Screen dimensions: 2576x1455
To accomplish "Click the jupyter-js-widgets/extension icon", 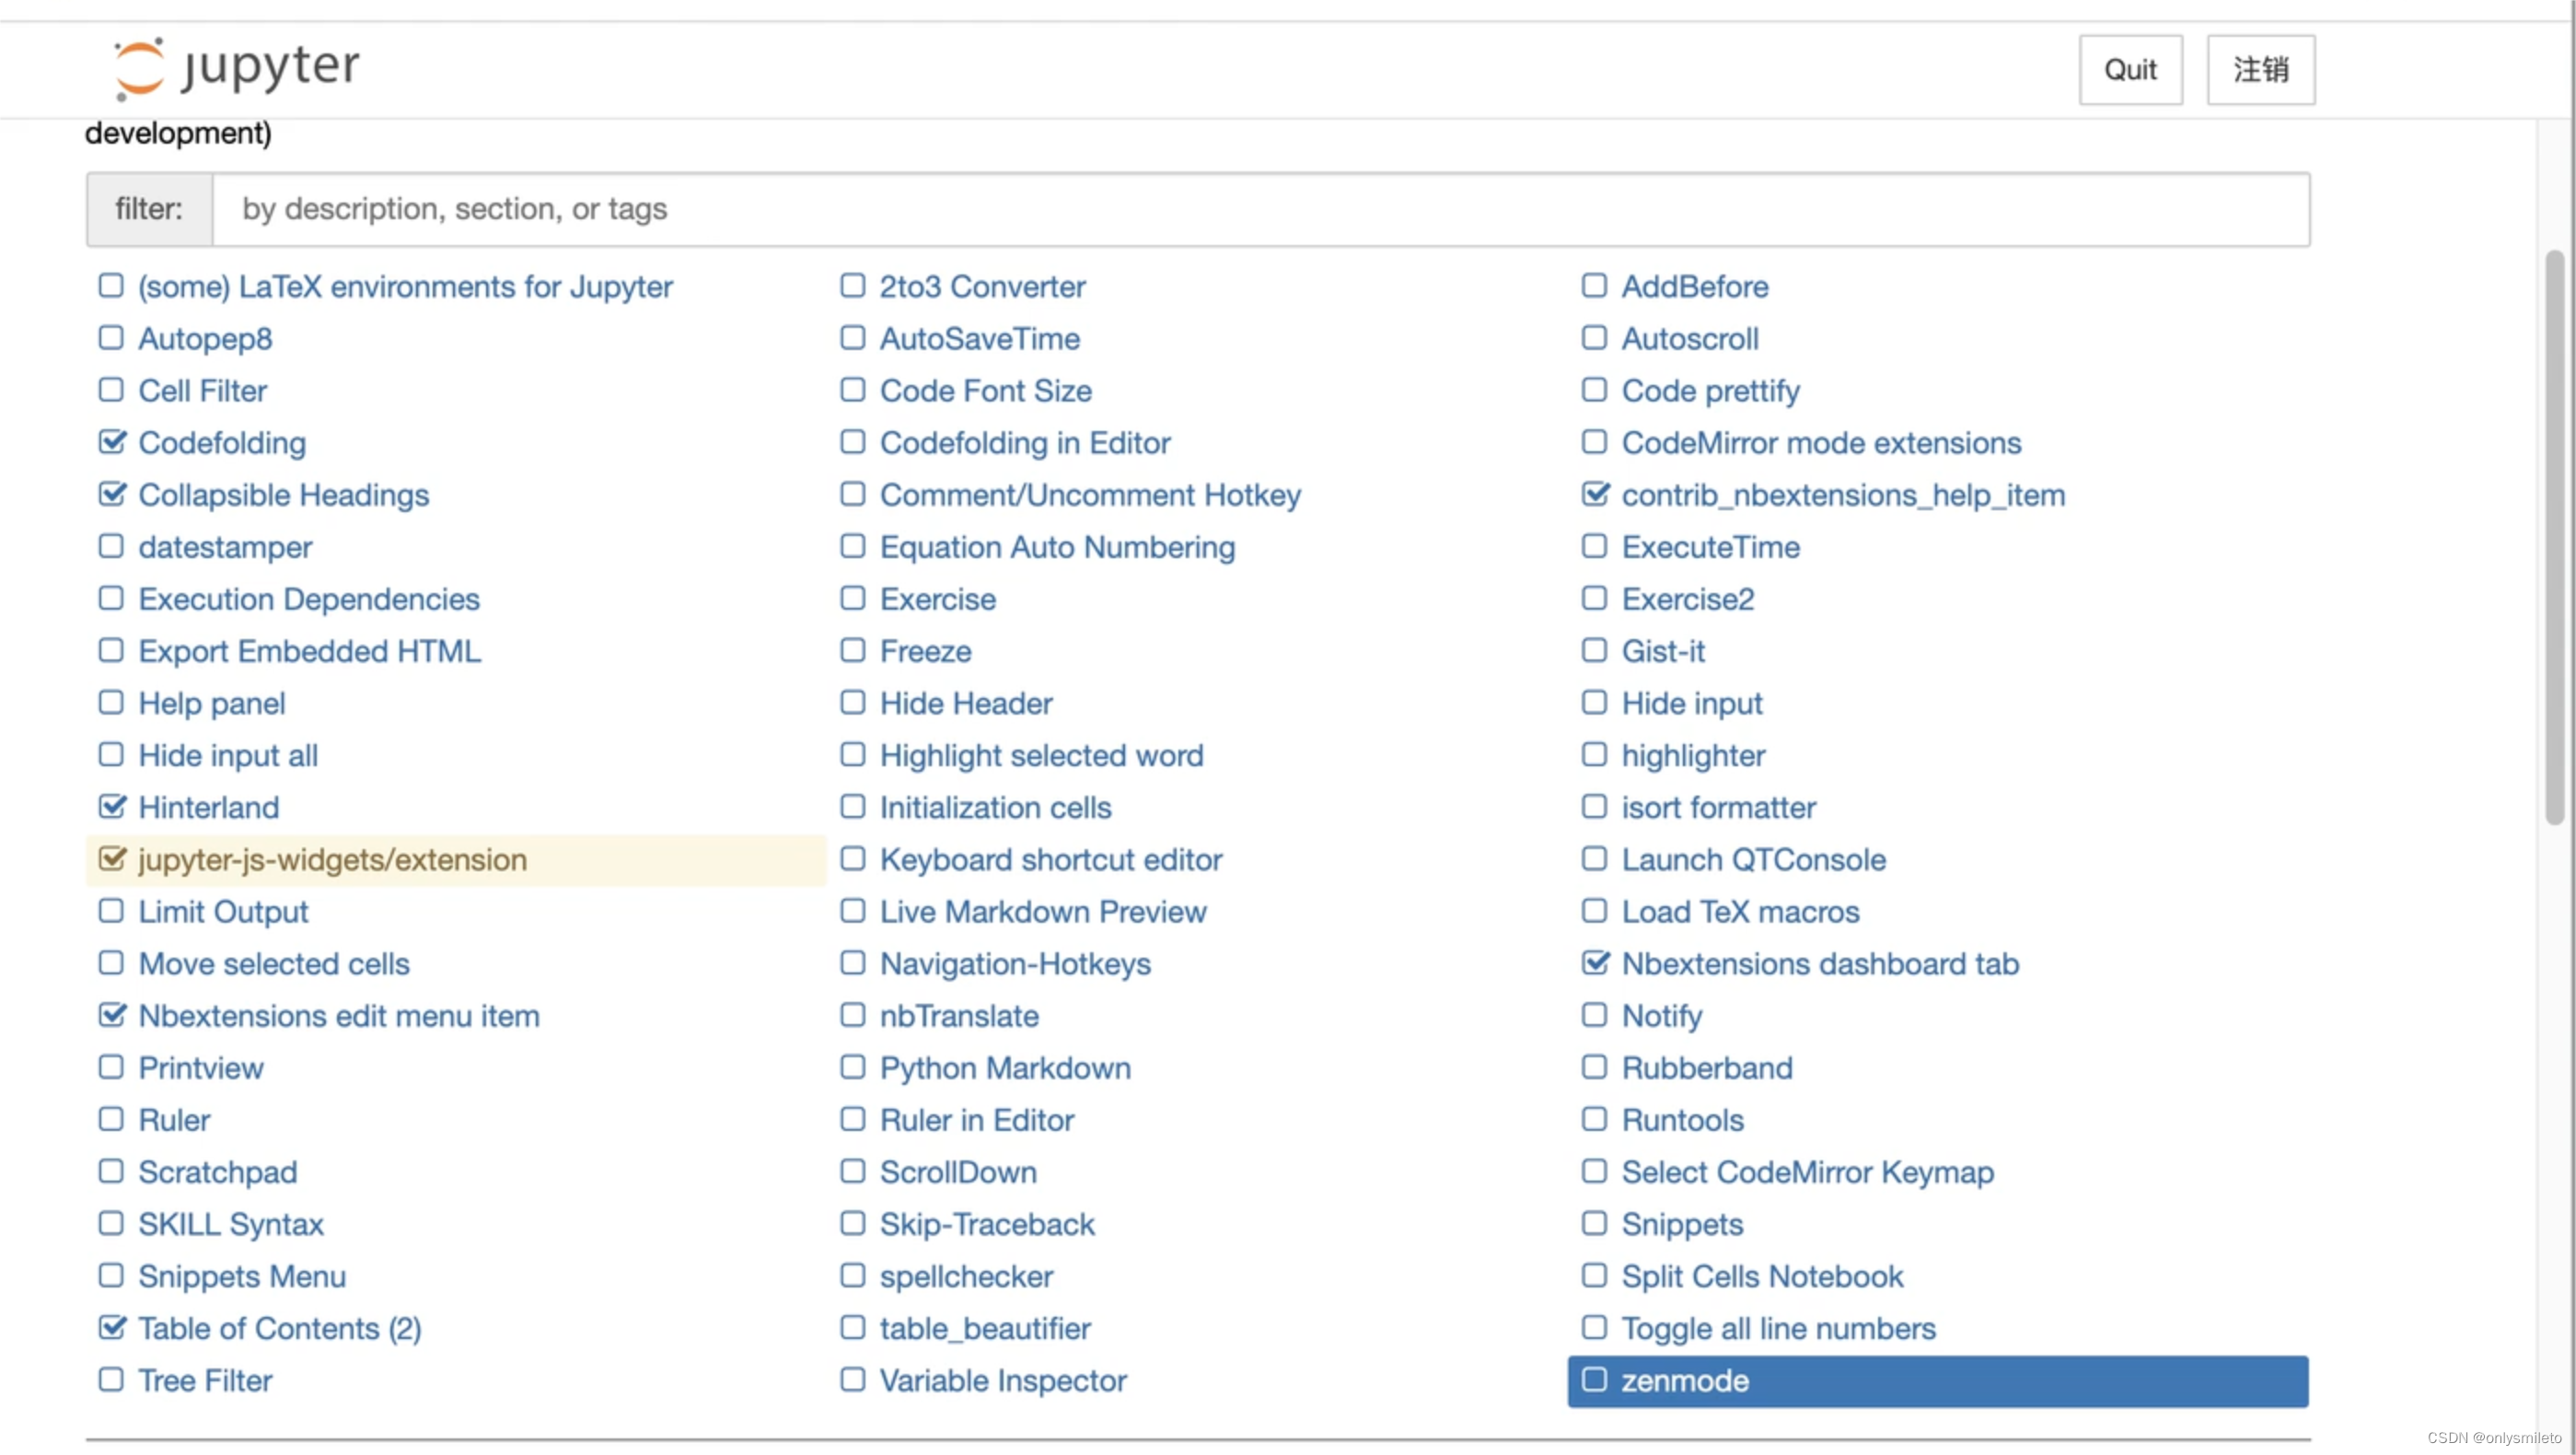I will 111,858.
